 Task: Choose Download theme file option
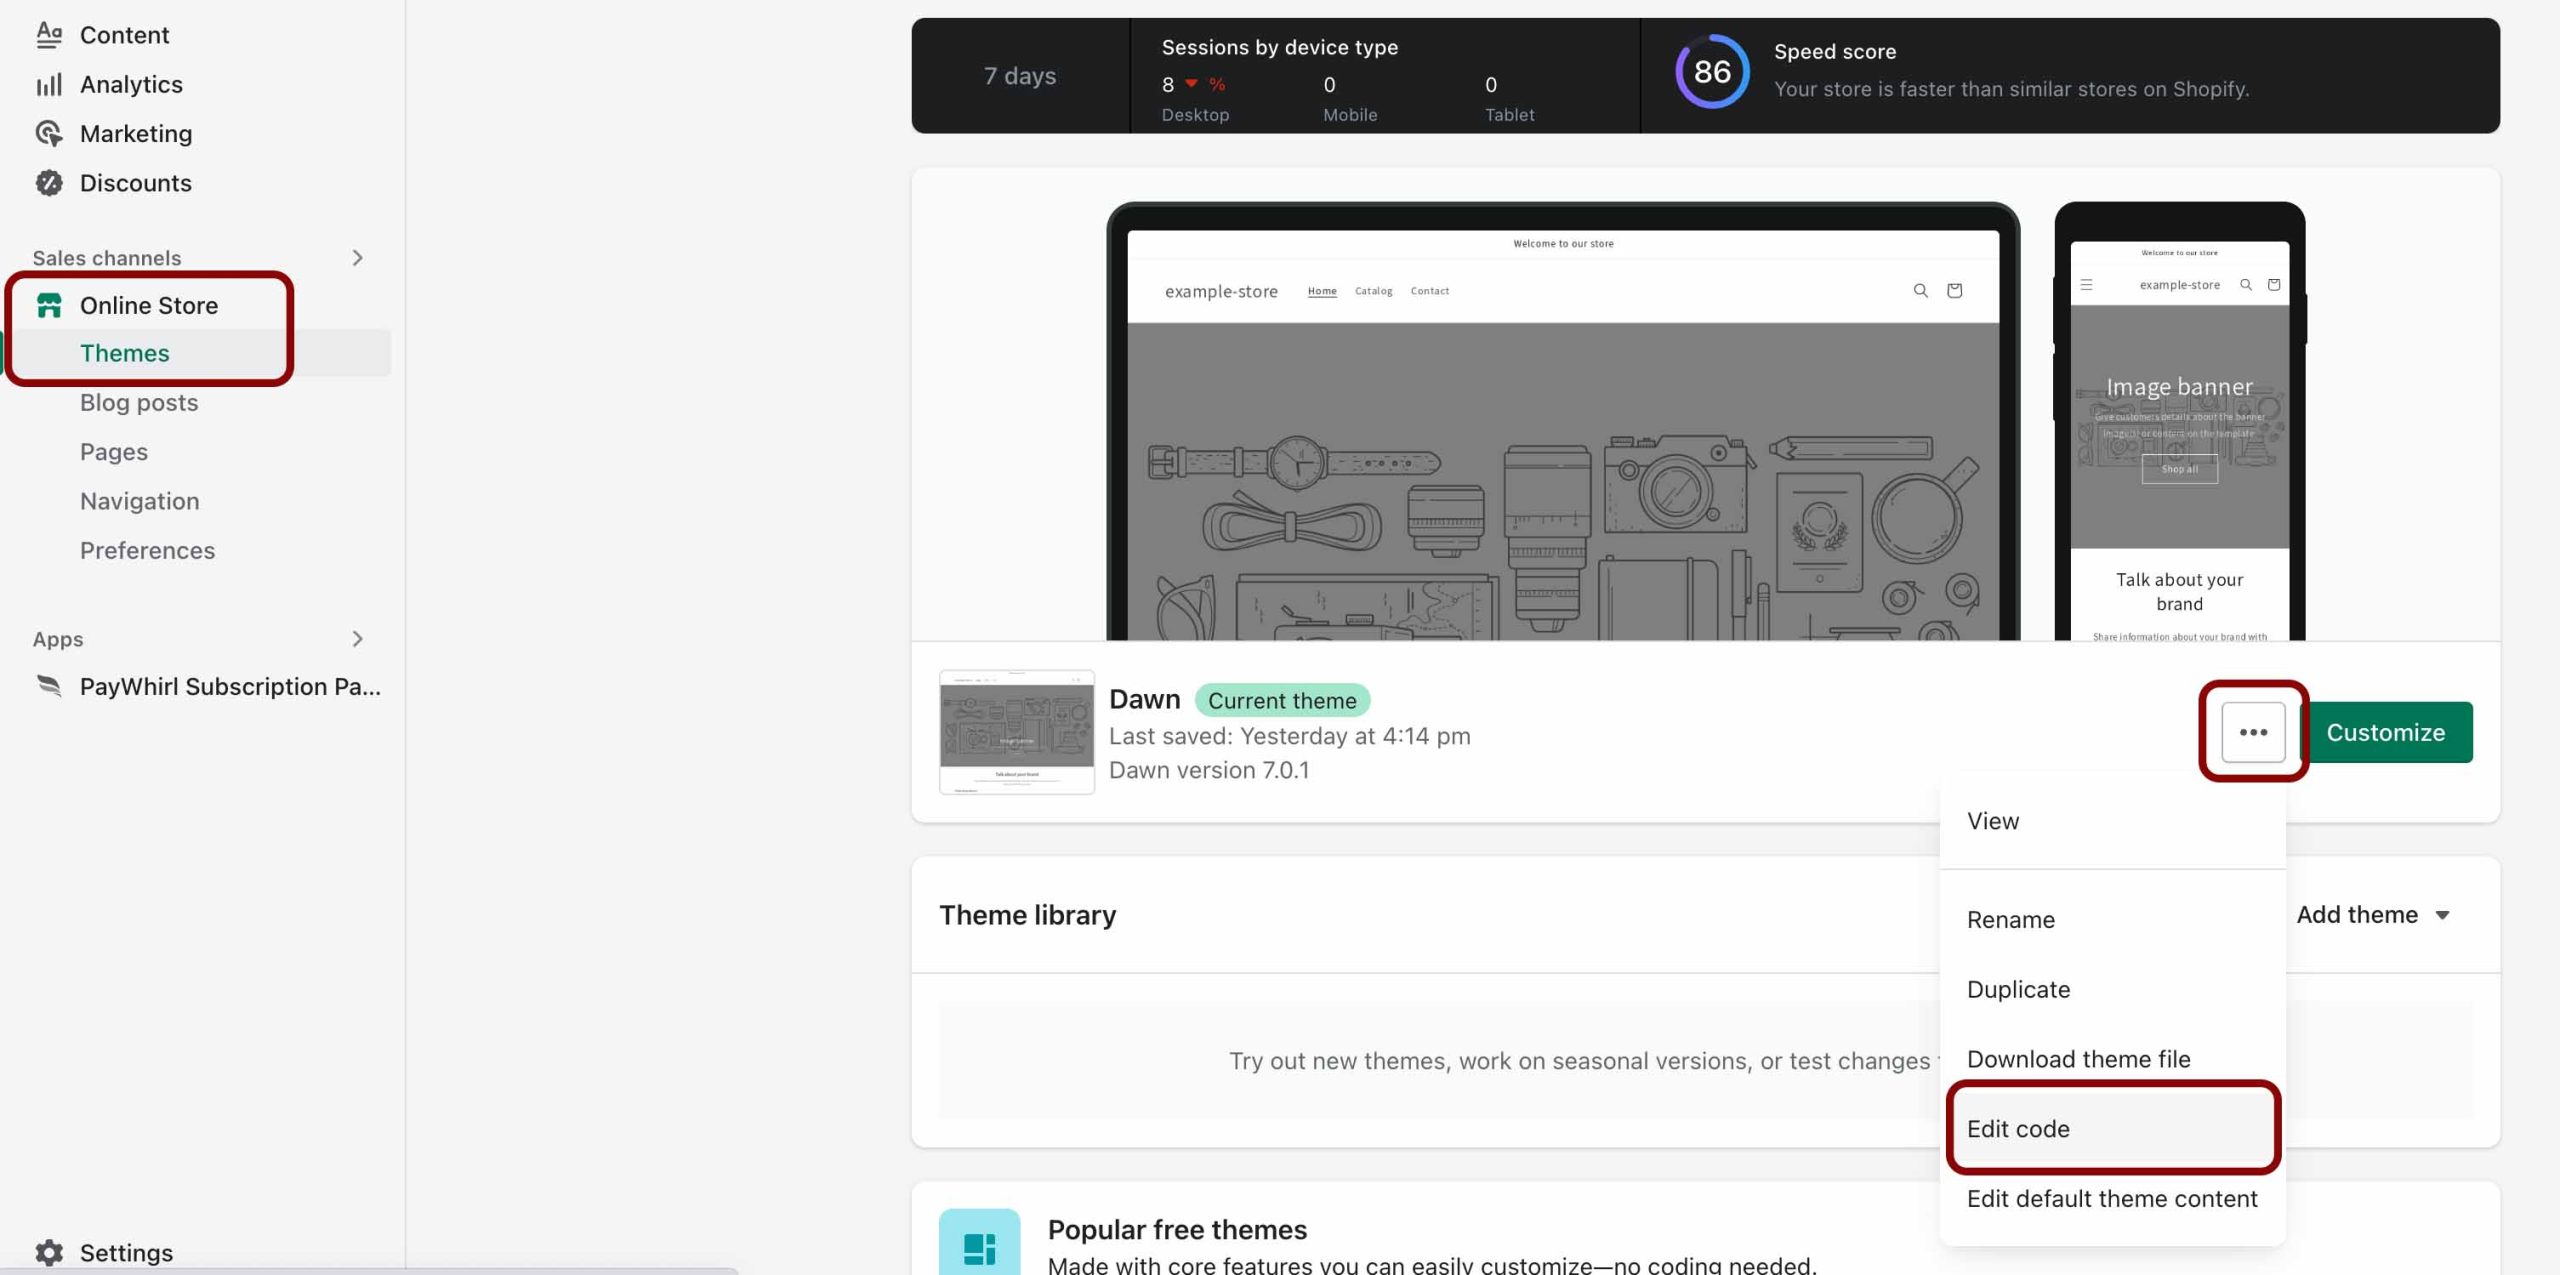[2079, 1059]
